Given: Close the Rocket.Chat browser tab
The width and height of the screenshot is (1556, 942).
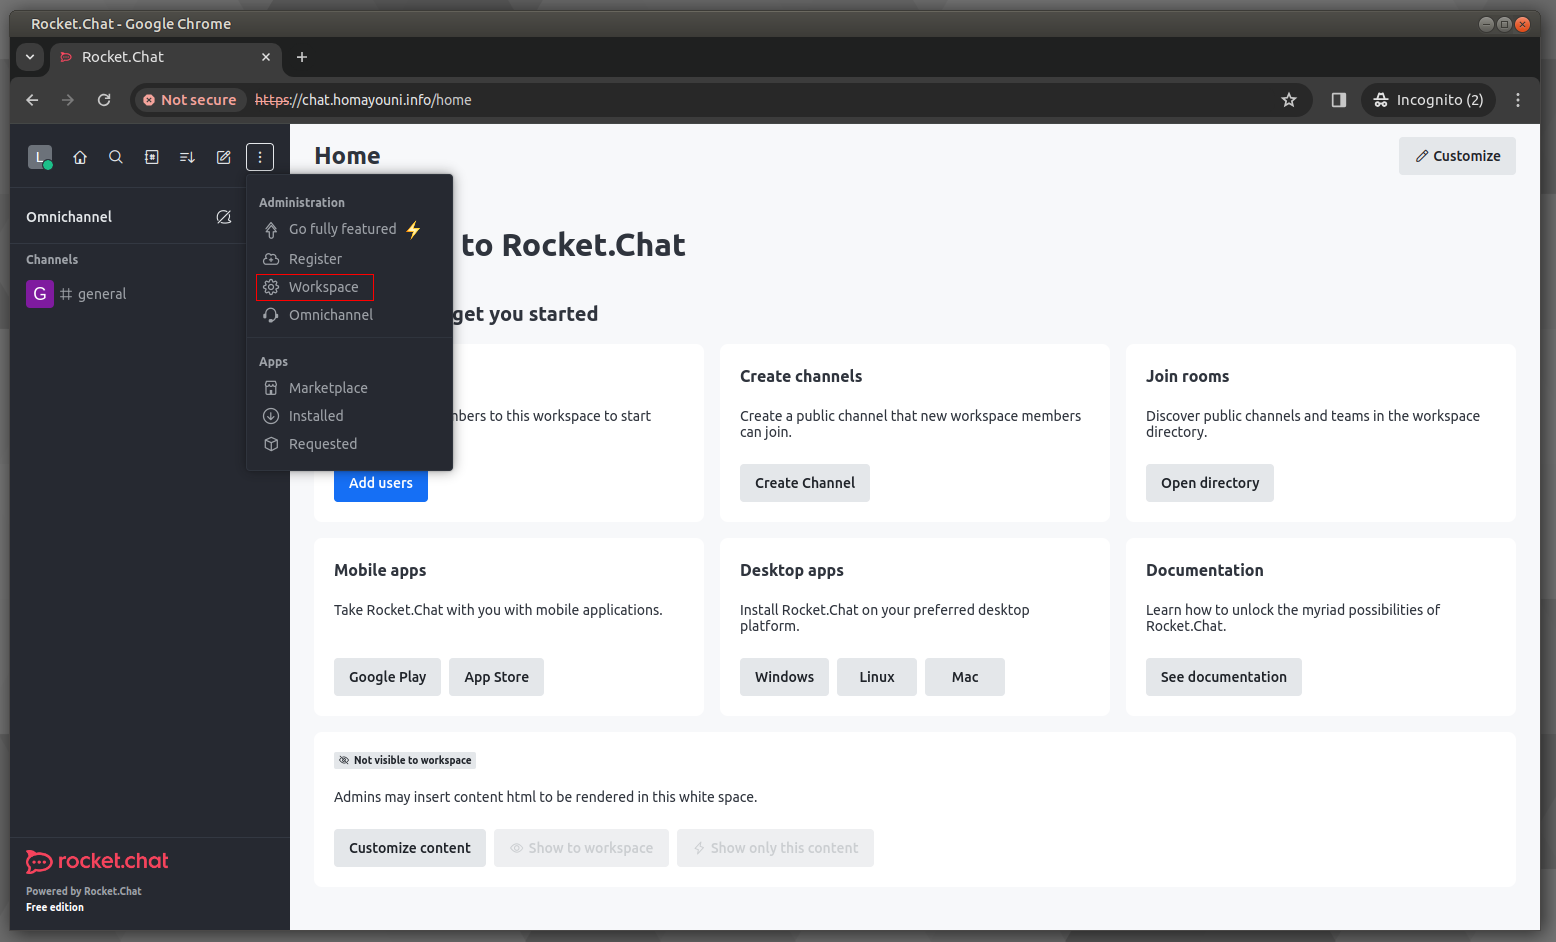Looking at the screenshot, I should point(266,57).
